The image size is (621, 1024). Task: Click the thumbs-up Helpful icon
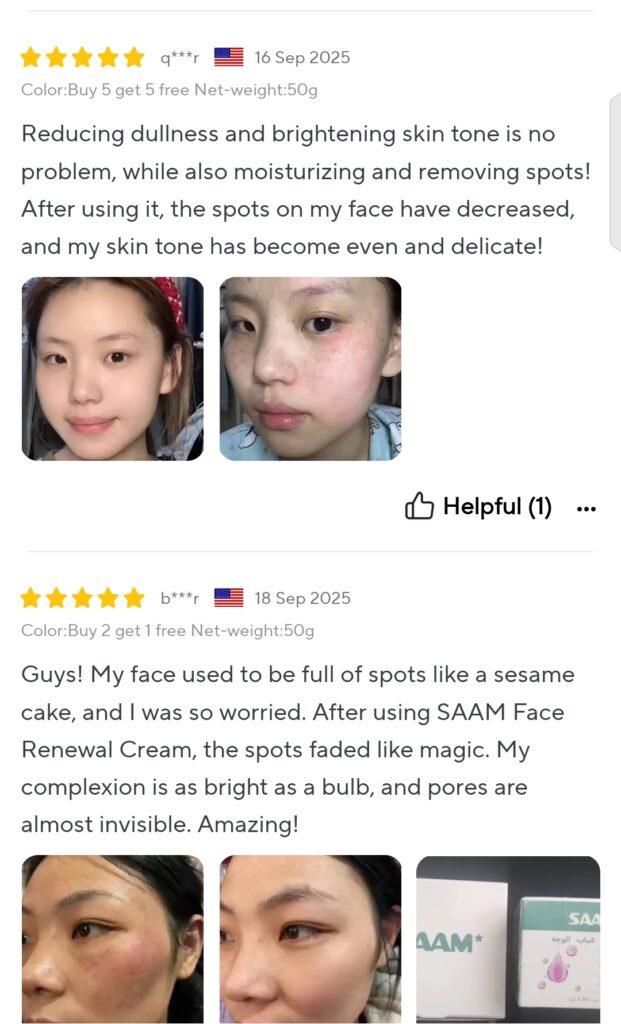[419, 506]
